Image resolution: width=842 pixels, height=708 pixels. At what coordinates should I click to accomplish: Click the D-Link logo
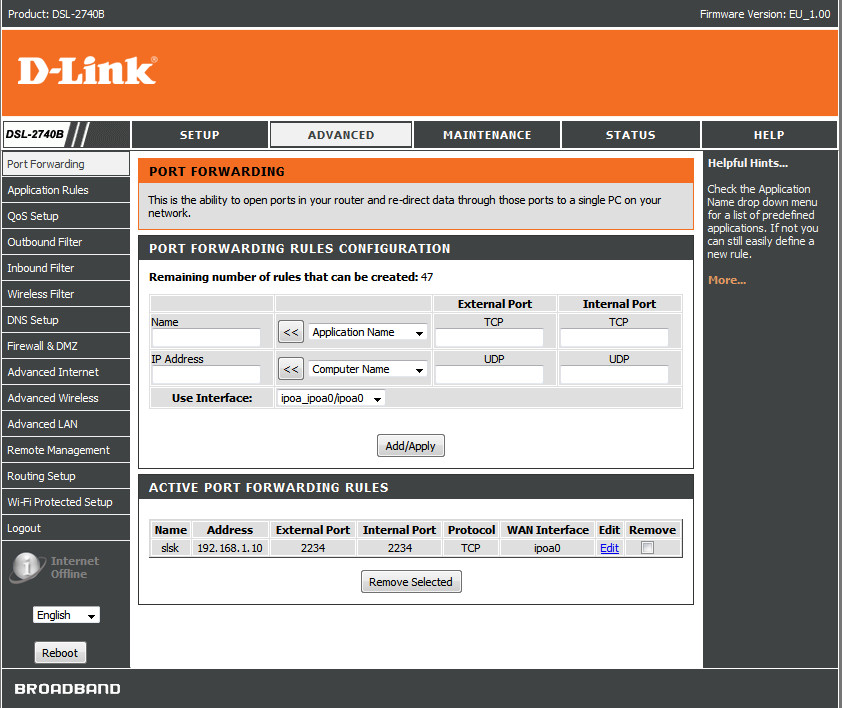(x=86, y=70)
